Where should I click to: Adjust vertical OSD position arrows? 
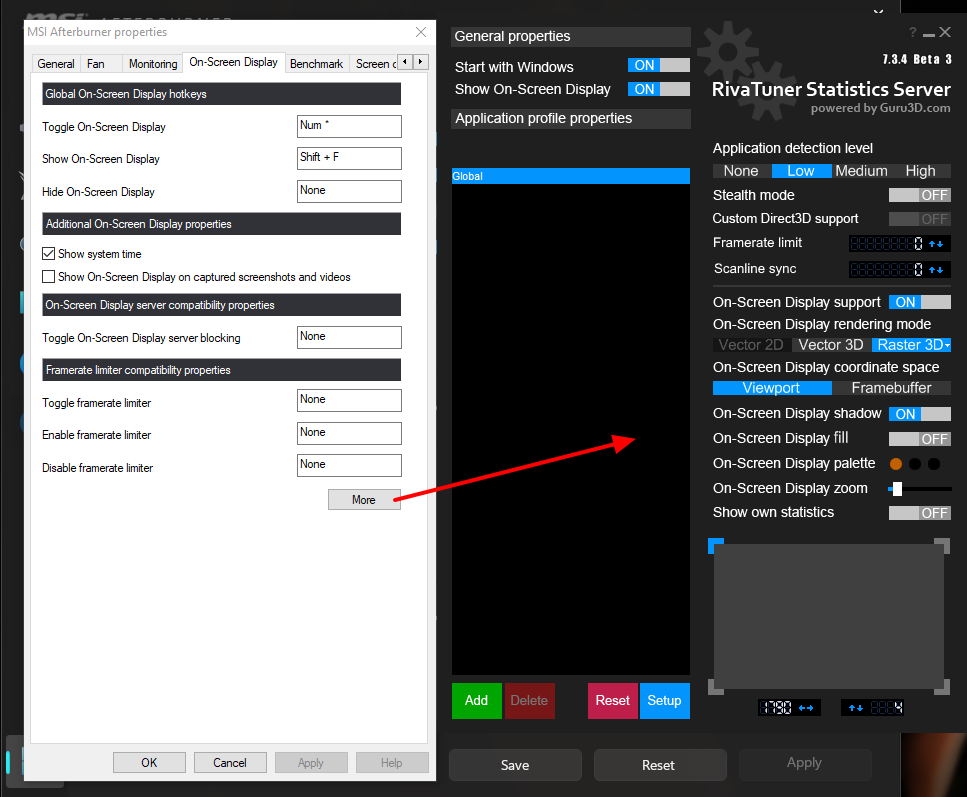click(x=855, y=708)
